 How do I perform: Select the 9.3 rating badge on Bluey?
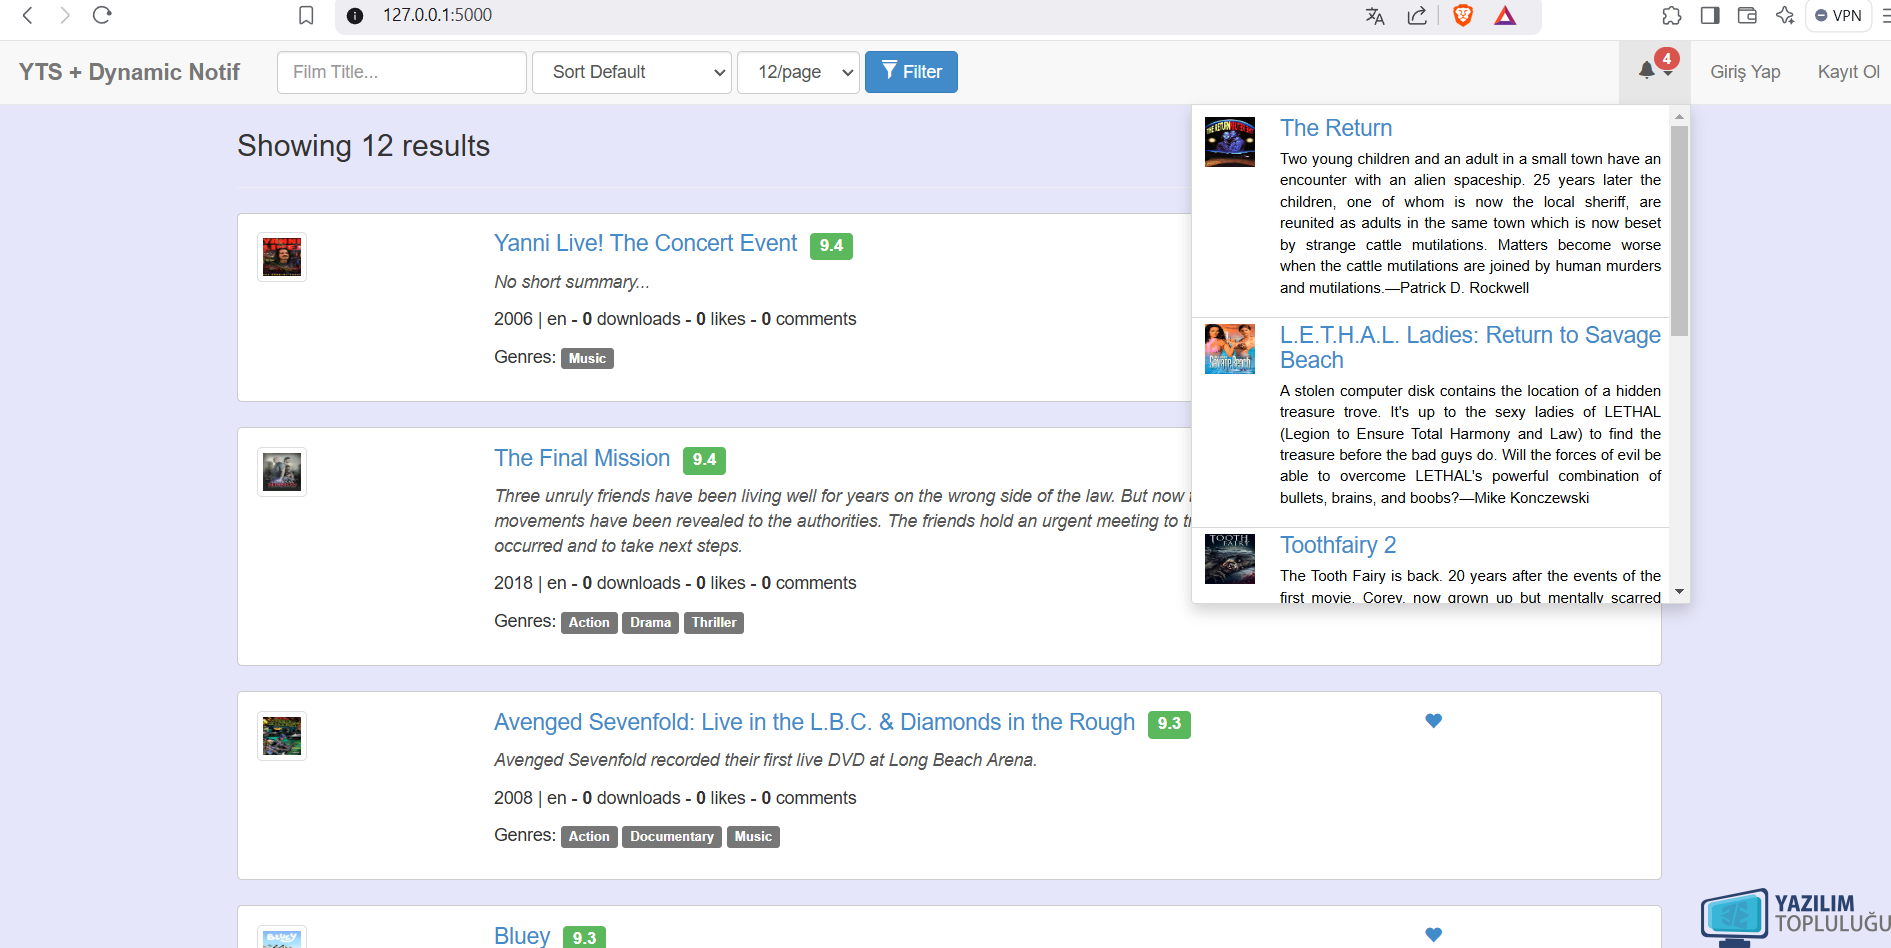pos(584,937)
